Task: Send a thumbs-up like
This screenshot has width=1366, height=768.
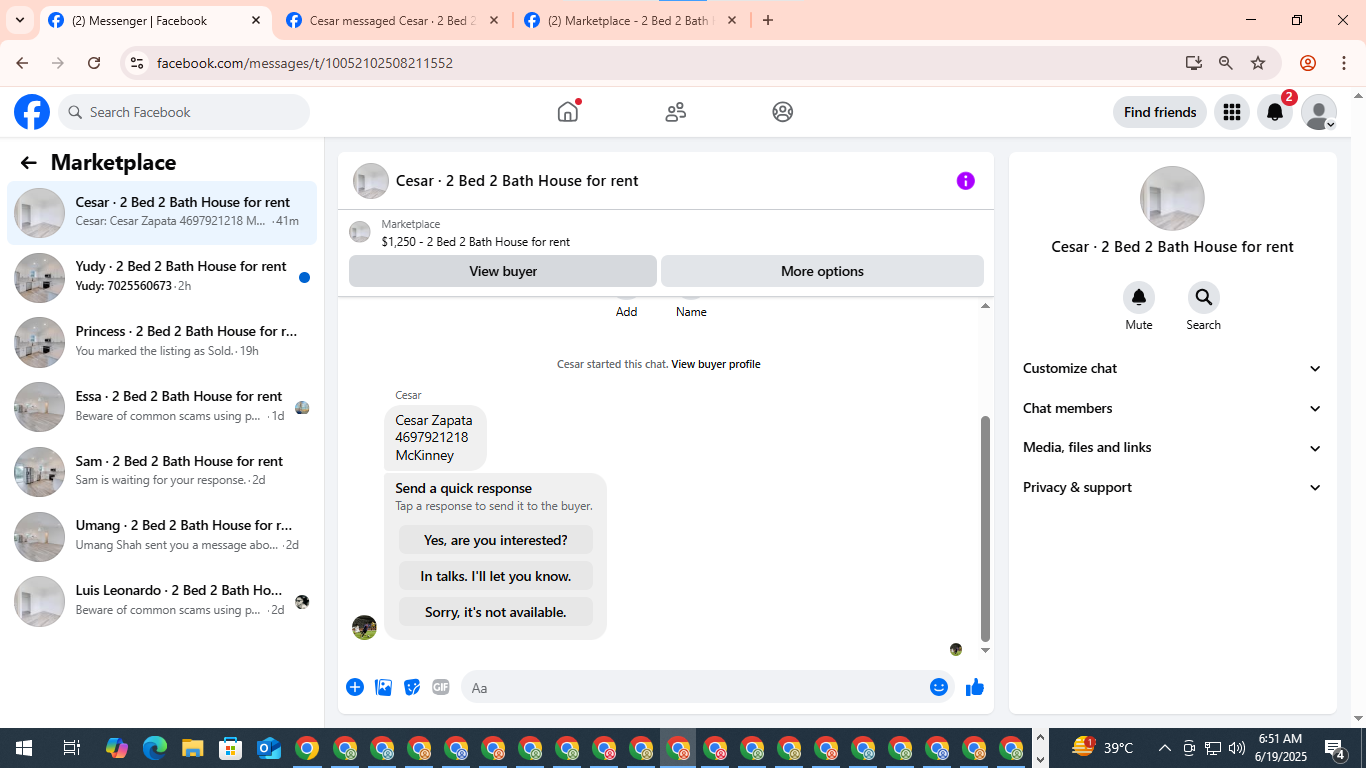Action: coord(975,687)
